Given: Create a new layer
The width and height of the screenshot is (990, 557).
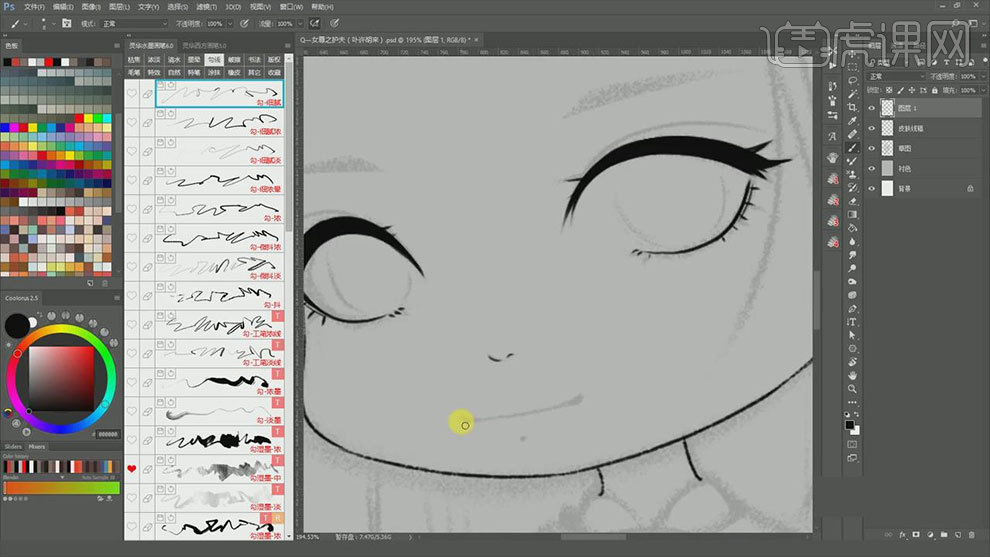Looking at the screenshot, I should click(958, 535).
